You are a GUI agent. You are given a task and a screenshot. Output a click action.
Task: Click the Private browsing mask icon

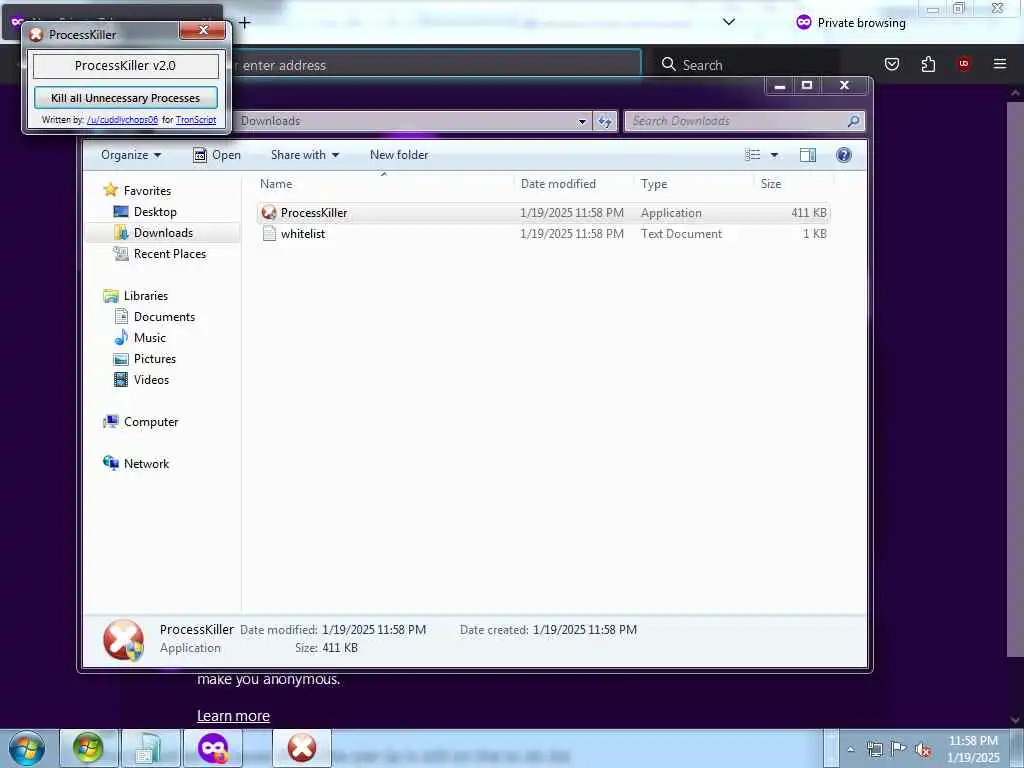click(x=803, y=22)
